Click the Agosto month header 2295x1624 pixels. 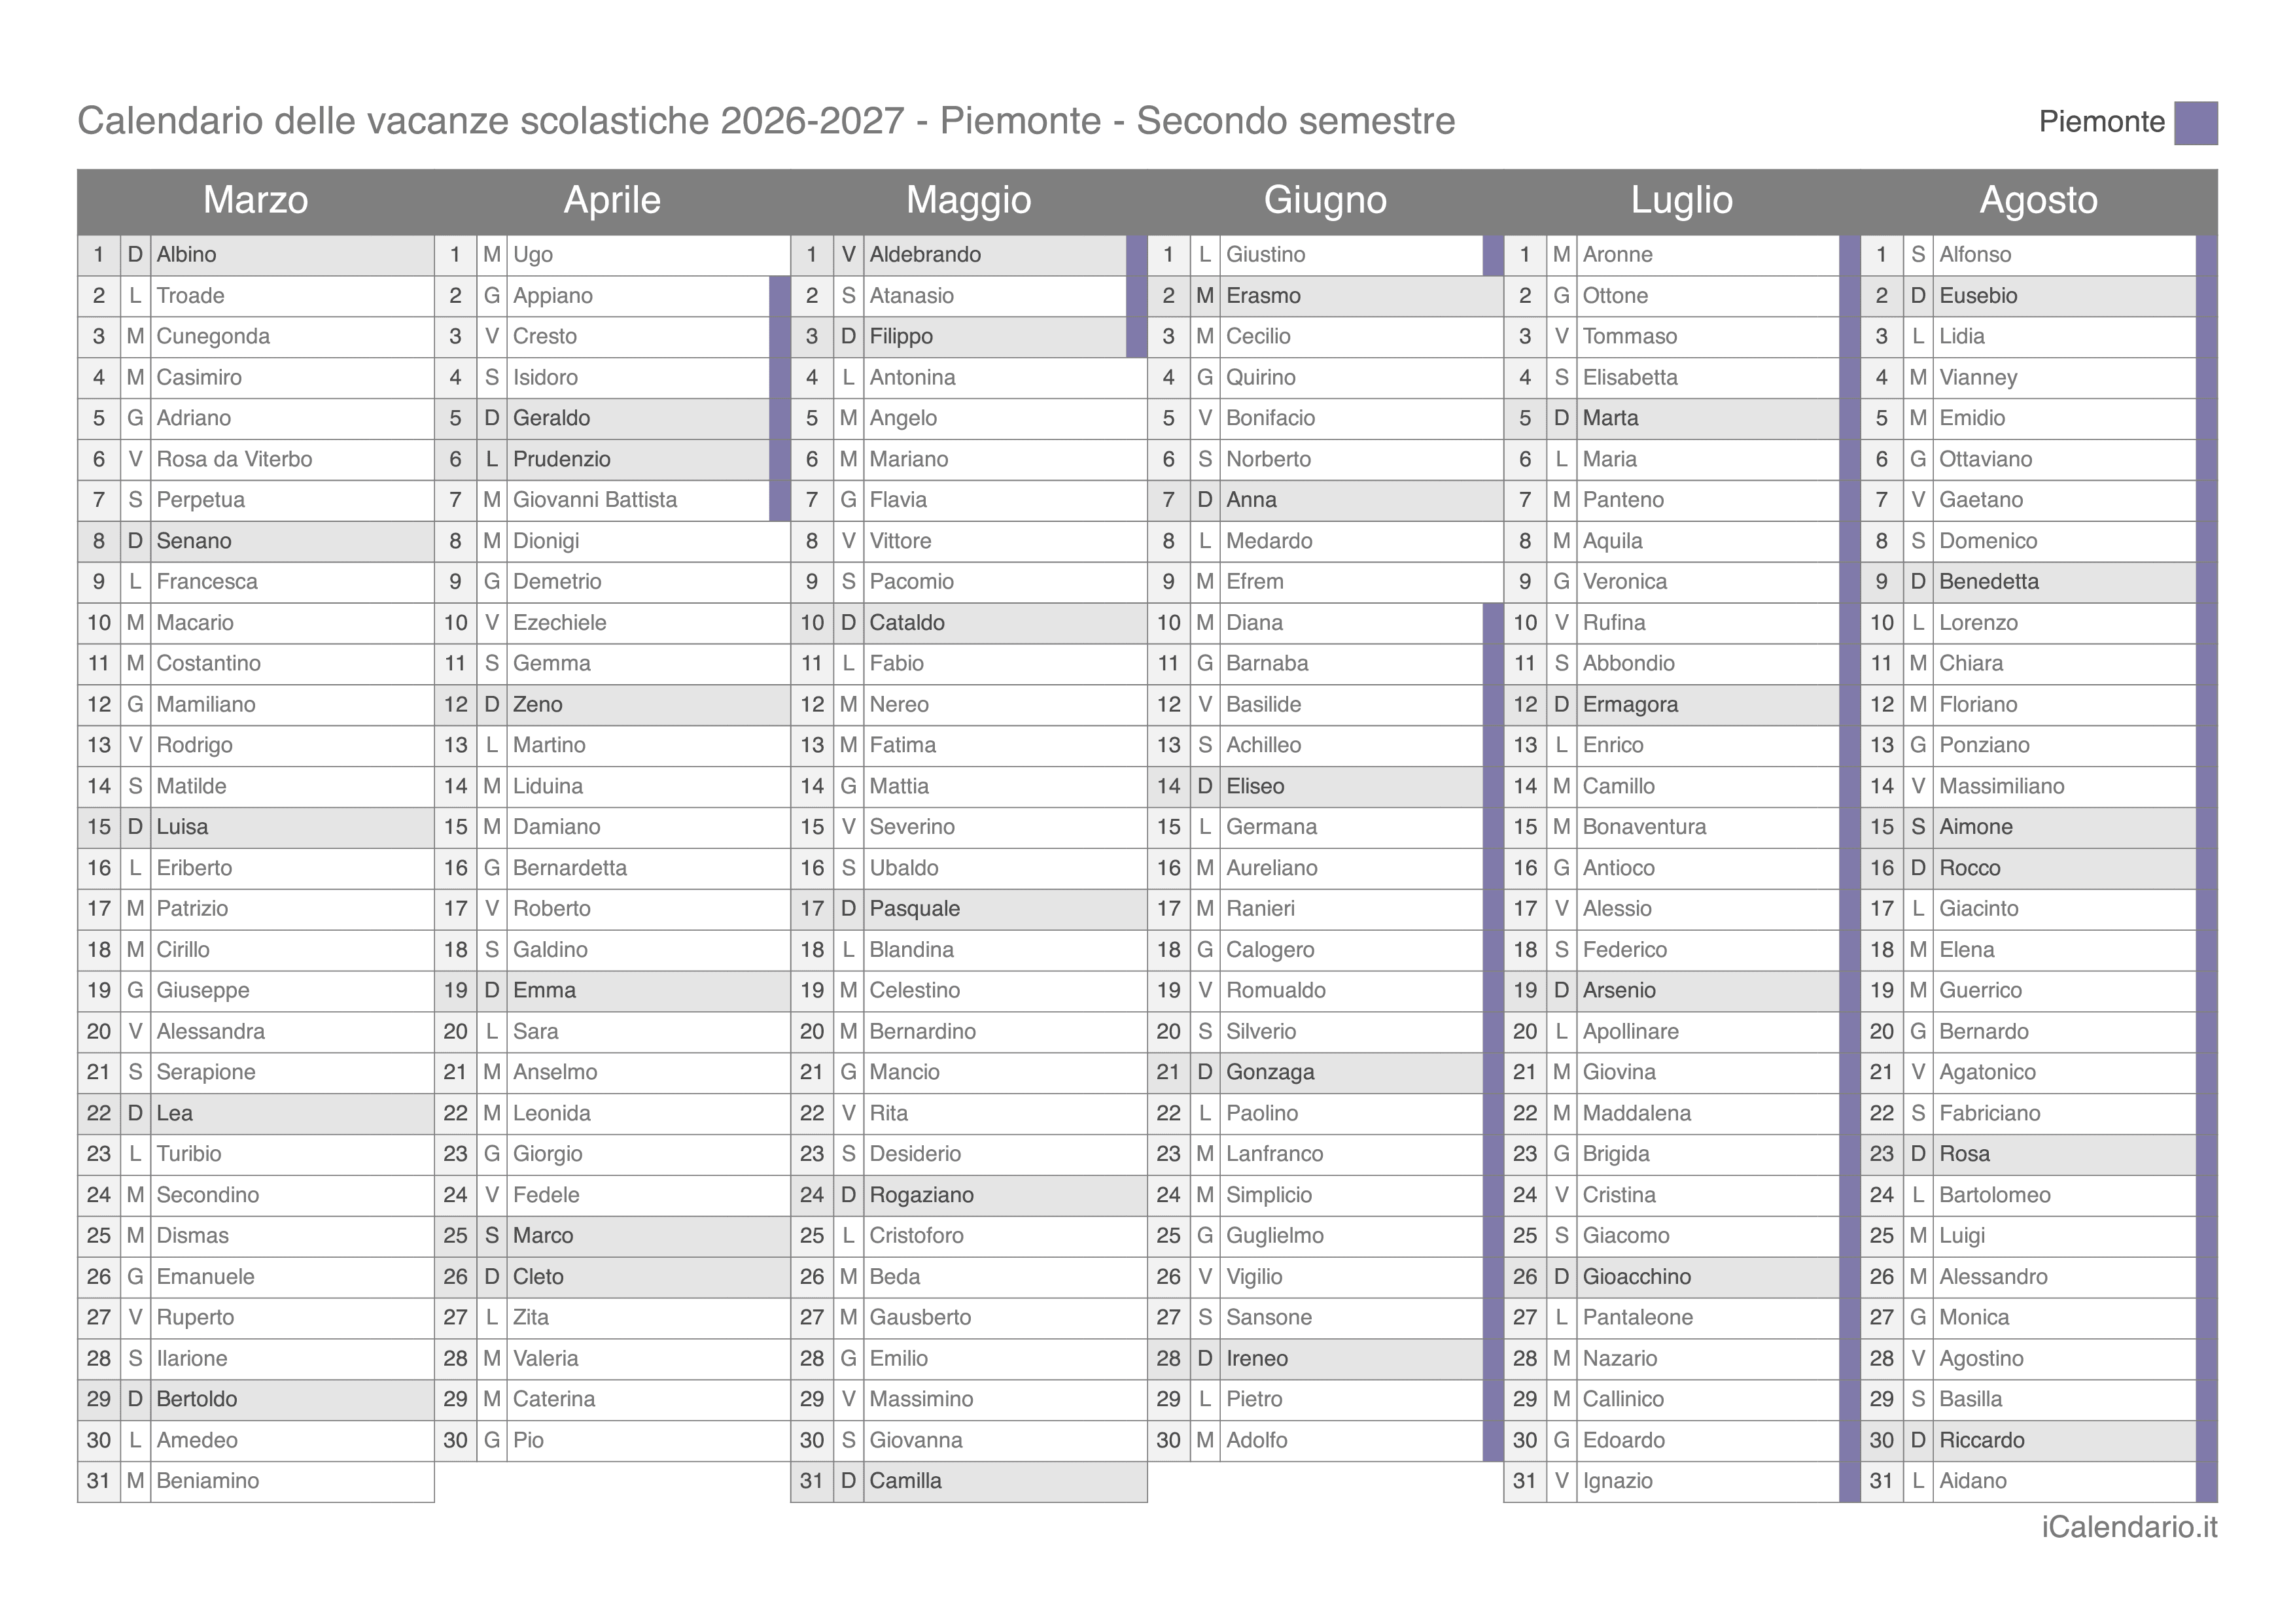pos(2038,200)
